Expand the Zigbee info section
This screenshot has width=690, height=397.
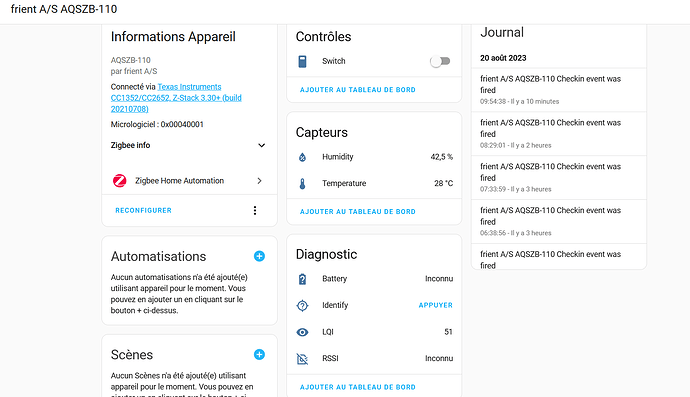click(x=261, y=145)
